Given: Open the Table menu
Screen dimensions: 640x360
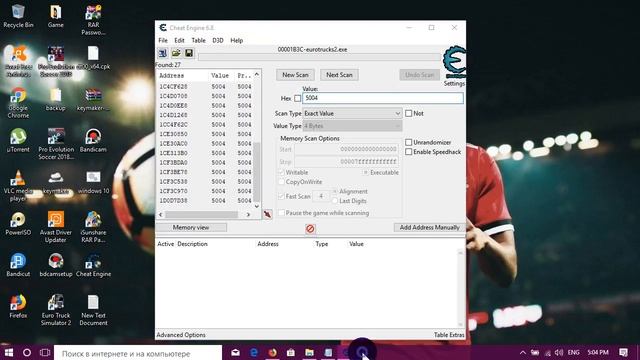Looking at the screenshot, I should click(x=198, y=40).
